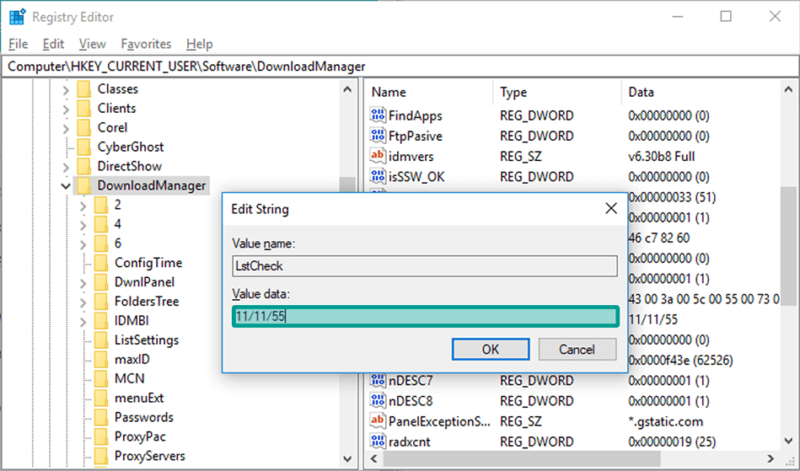Image resolution: width=800 pixels, height=471 pixels.
Task: Expand the Classes key
Action: pyautogui.click(x=66, y=90)
